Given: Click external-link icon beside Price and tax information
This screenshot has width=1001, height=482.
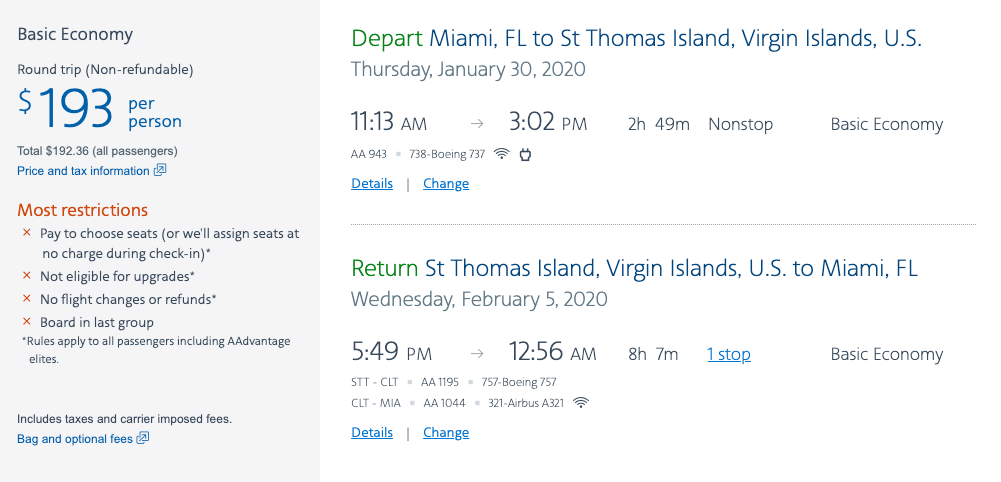Looking at the screenshot, I should click(160, 171).
